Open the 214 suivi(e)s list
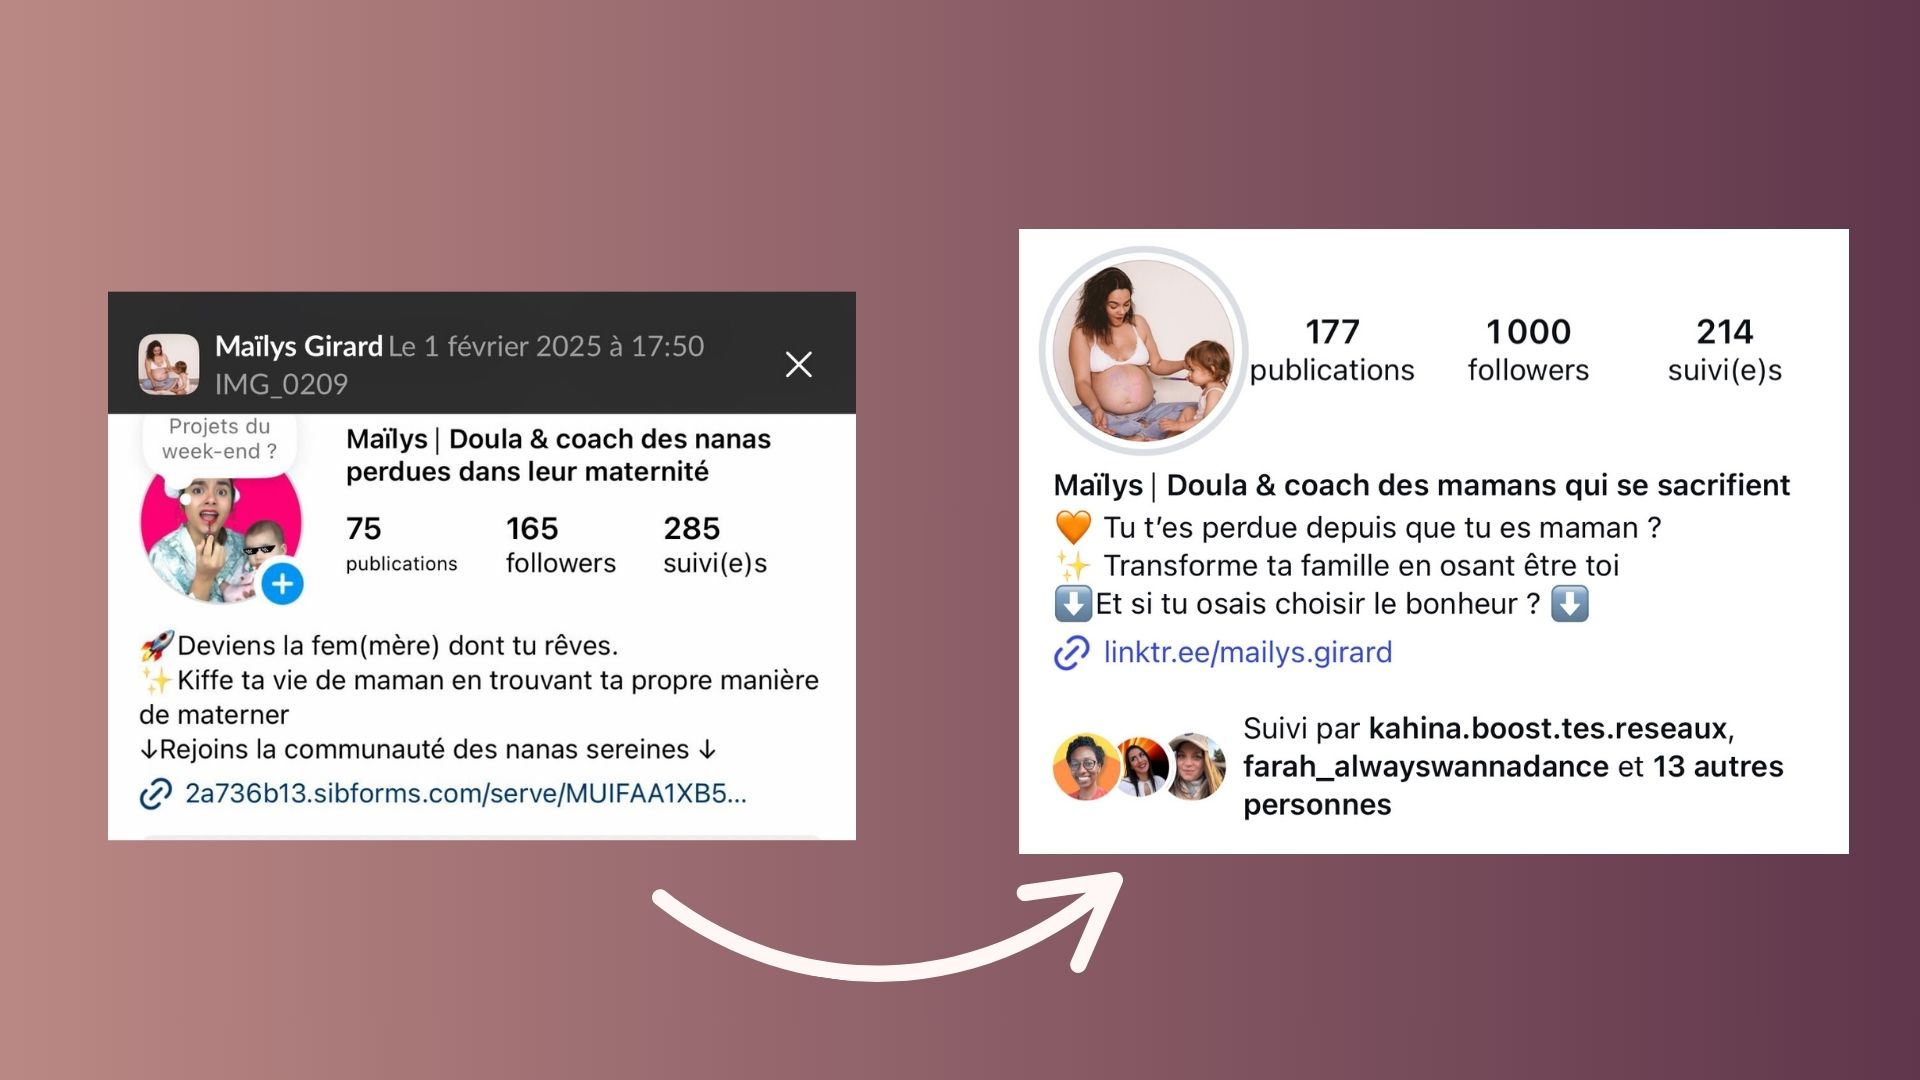The height and width of the screenshot is (1080, 1920). point(1724,350)
